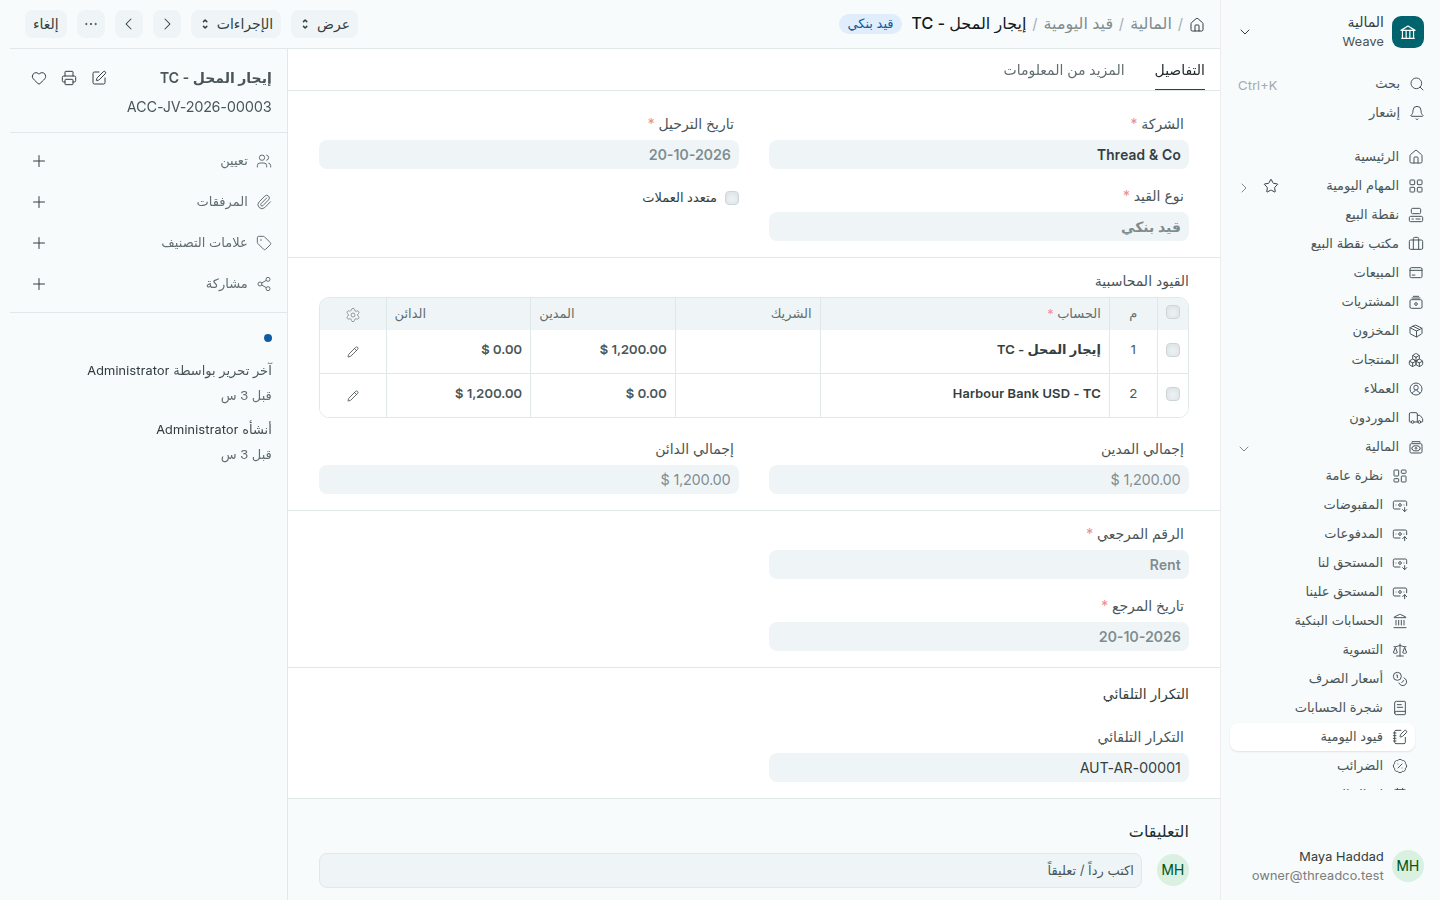1440x900 pixels.
Task: Toggle the متعدد العملات checkbox
Action: click(732, 198)
